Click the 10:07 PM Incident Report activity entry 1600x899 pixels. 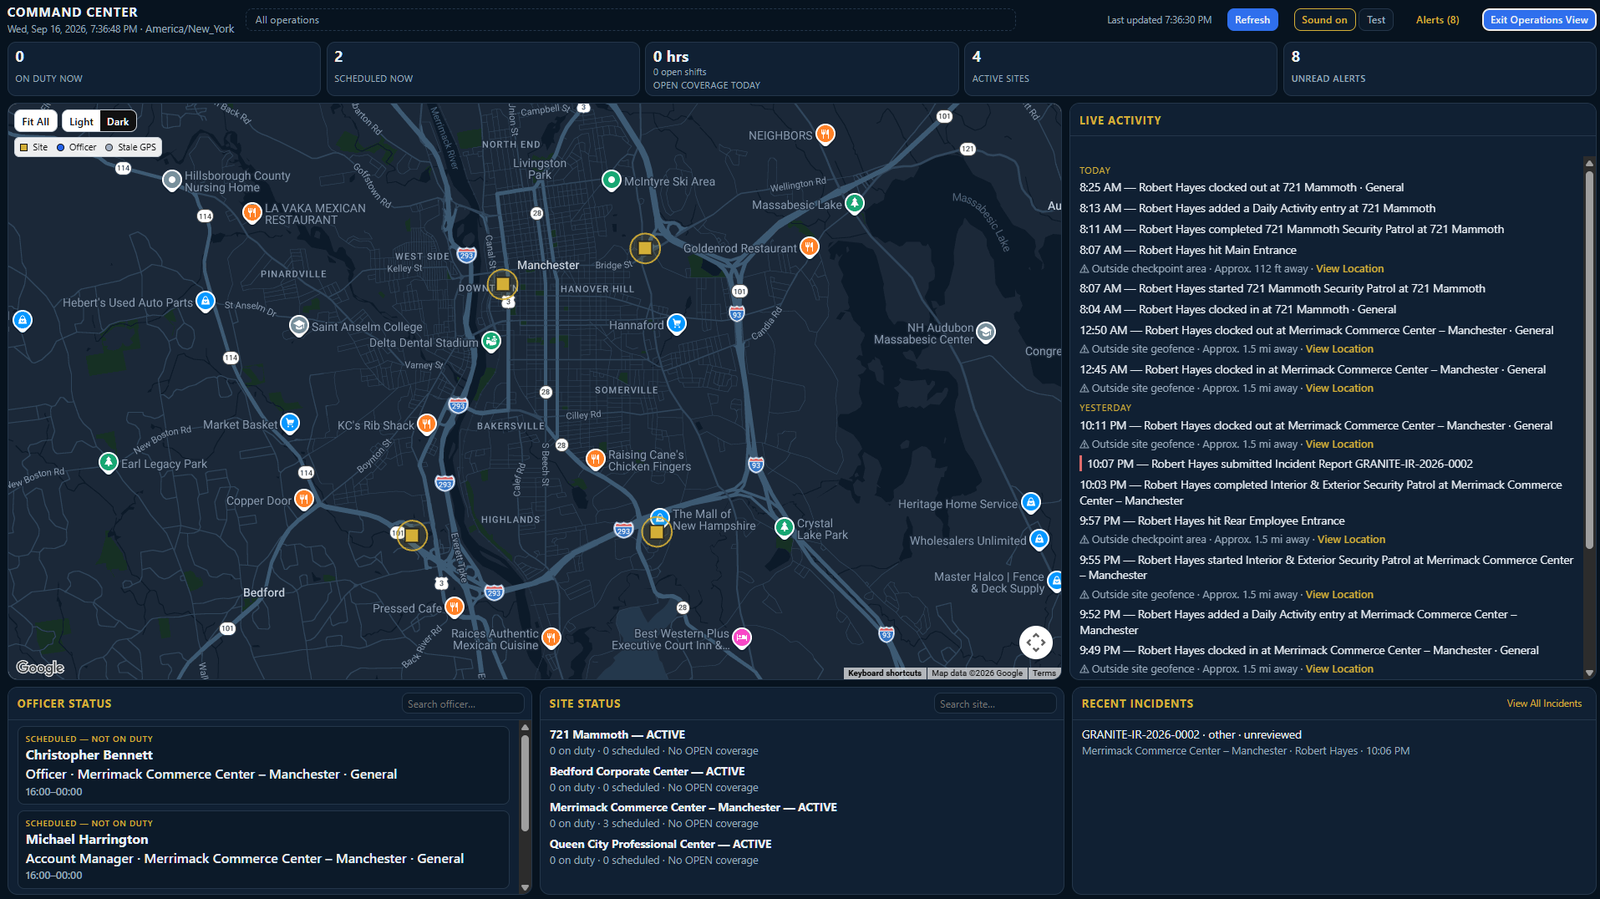[1280, 464]
